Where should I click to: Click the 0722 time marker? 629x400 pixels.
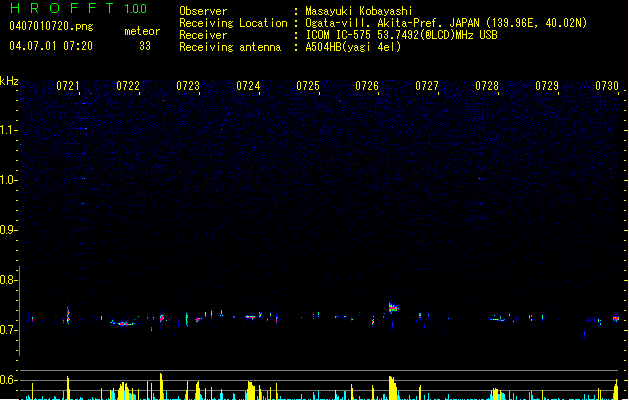point(128,85)
